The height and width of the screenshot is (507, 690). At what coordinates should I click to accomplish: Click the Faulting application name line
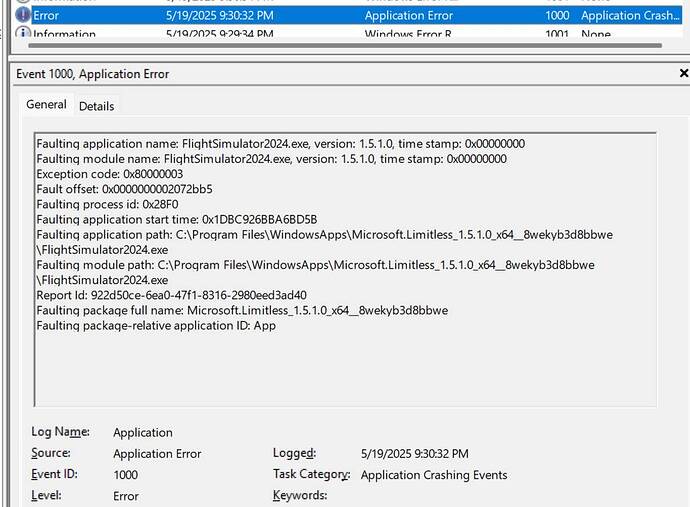[x=280, y=144]
